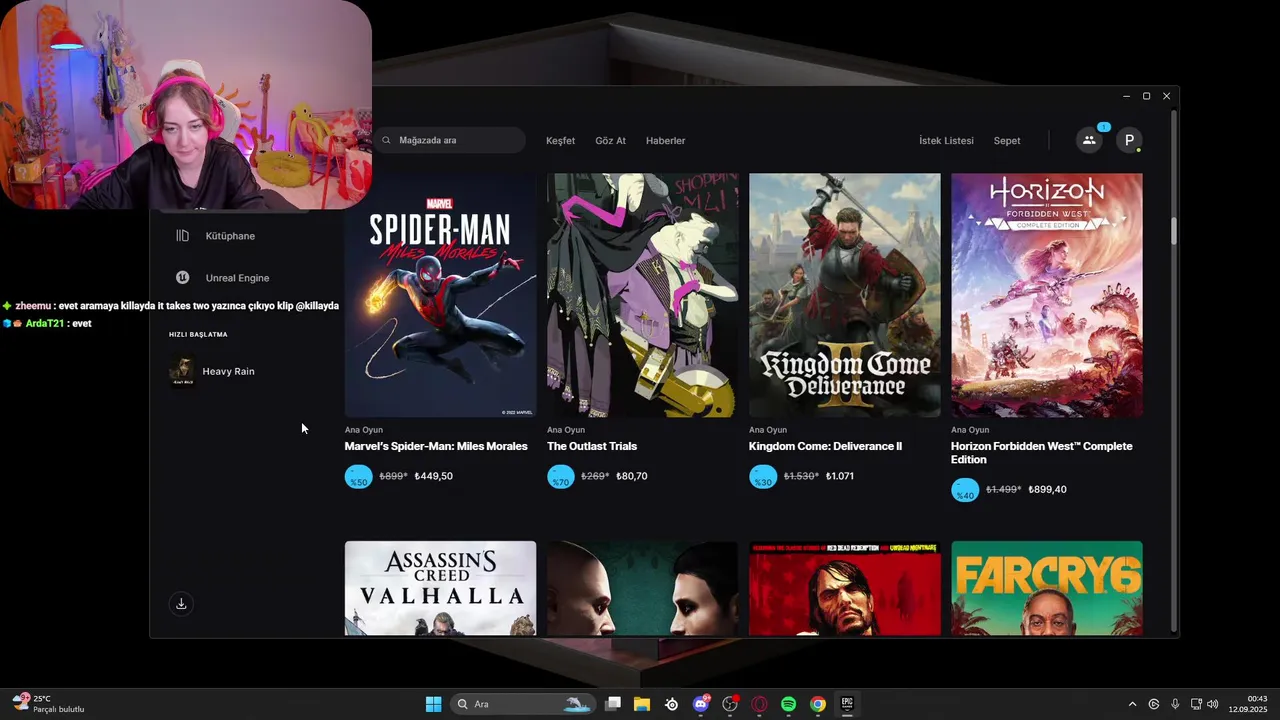Click the ArdaT21 chat message overlay
Screen dimensions: 1280x720
pos(47,324)
